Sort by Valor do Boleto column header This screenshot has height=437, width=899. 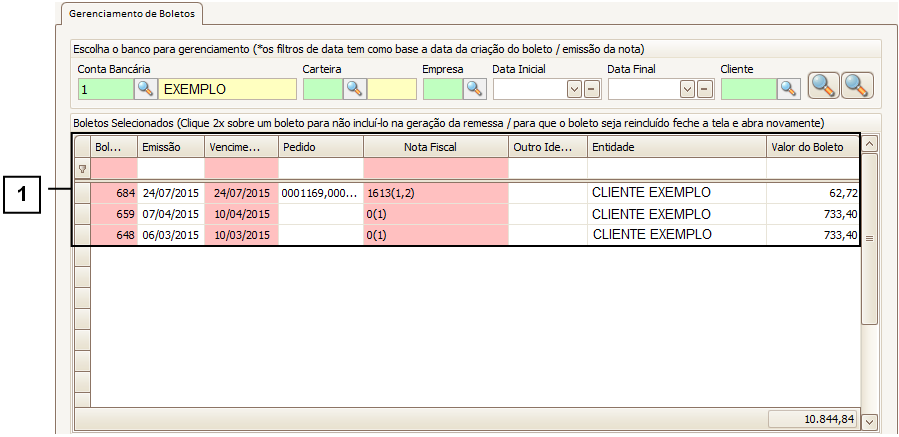click(x=811, y=147)
